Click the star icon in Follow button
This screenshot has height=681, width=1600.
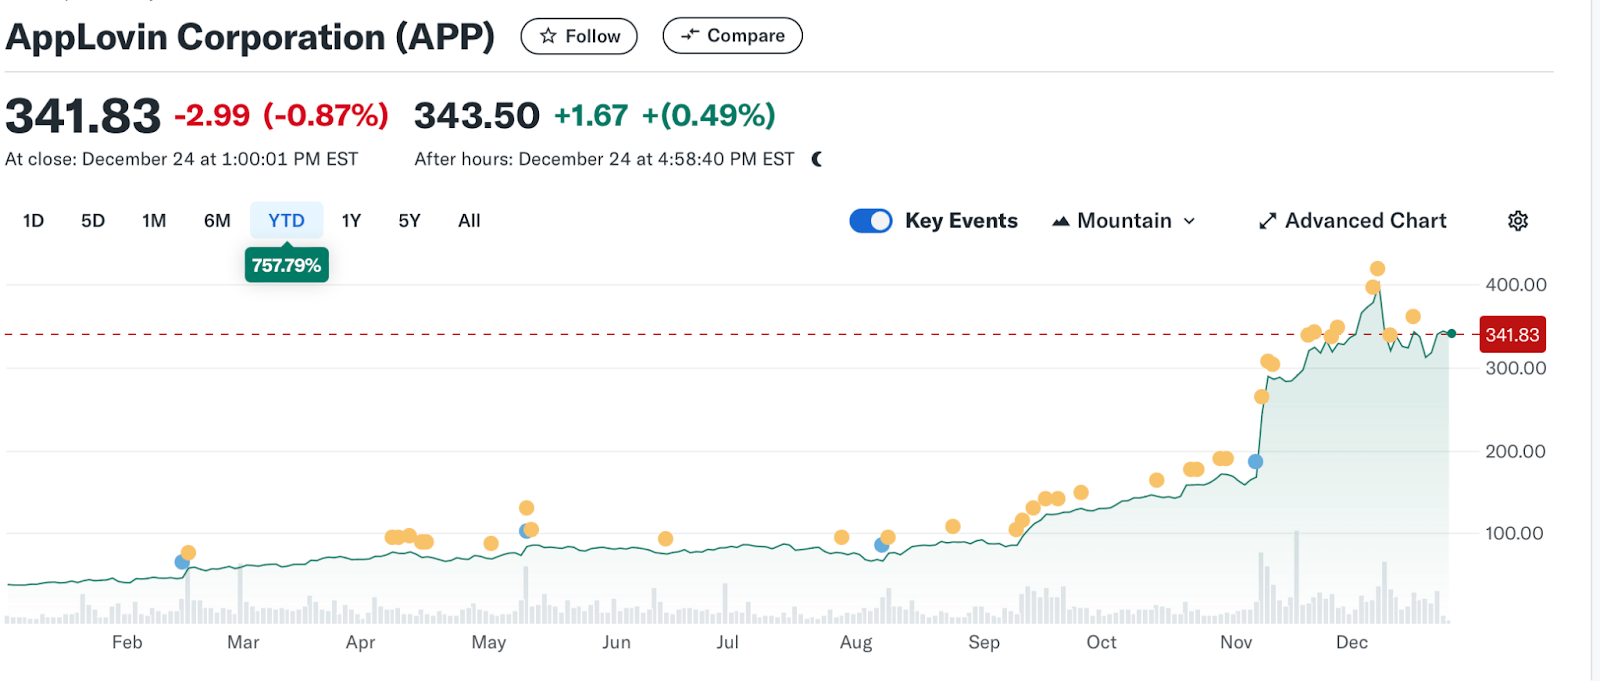tap(548, 36)
